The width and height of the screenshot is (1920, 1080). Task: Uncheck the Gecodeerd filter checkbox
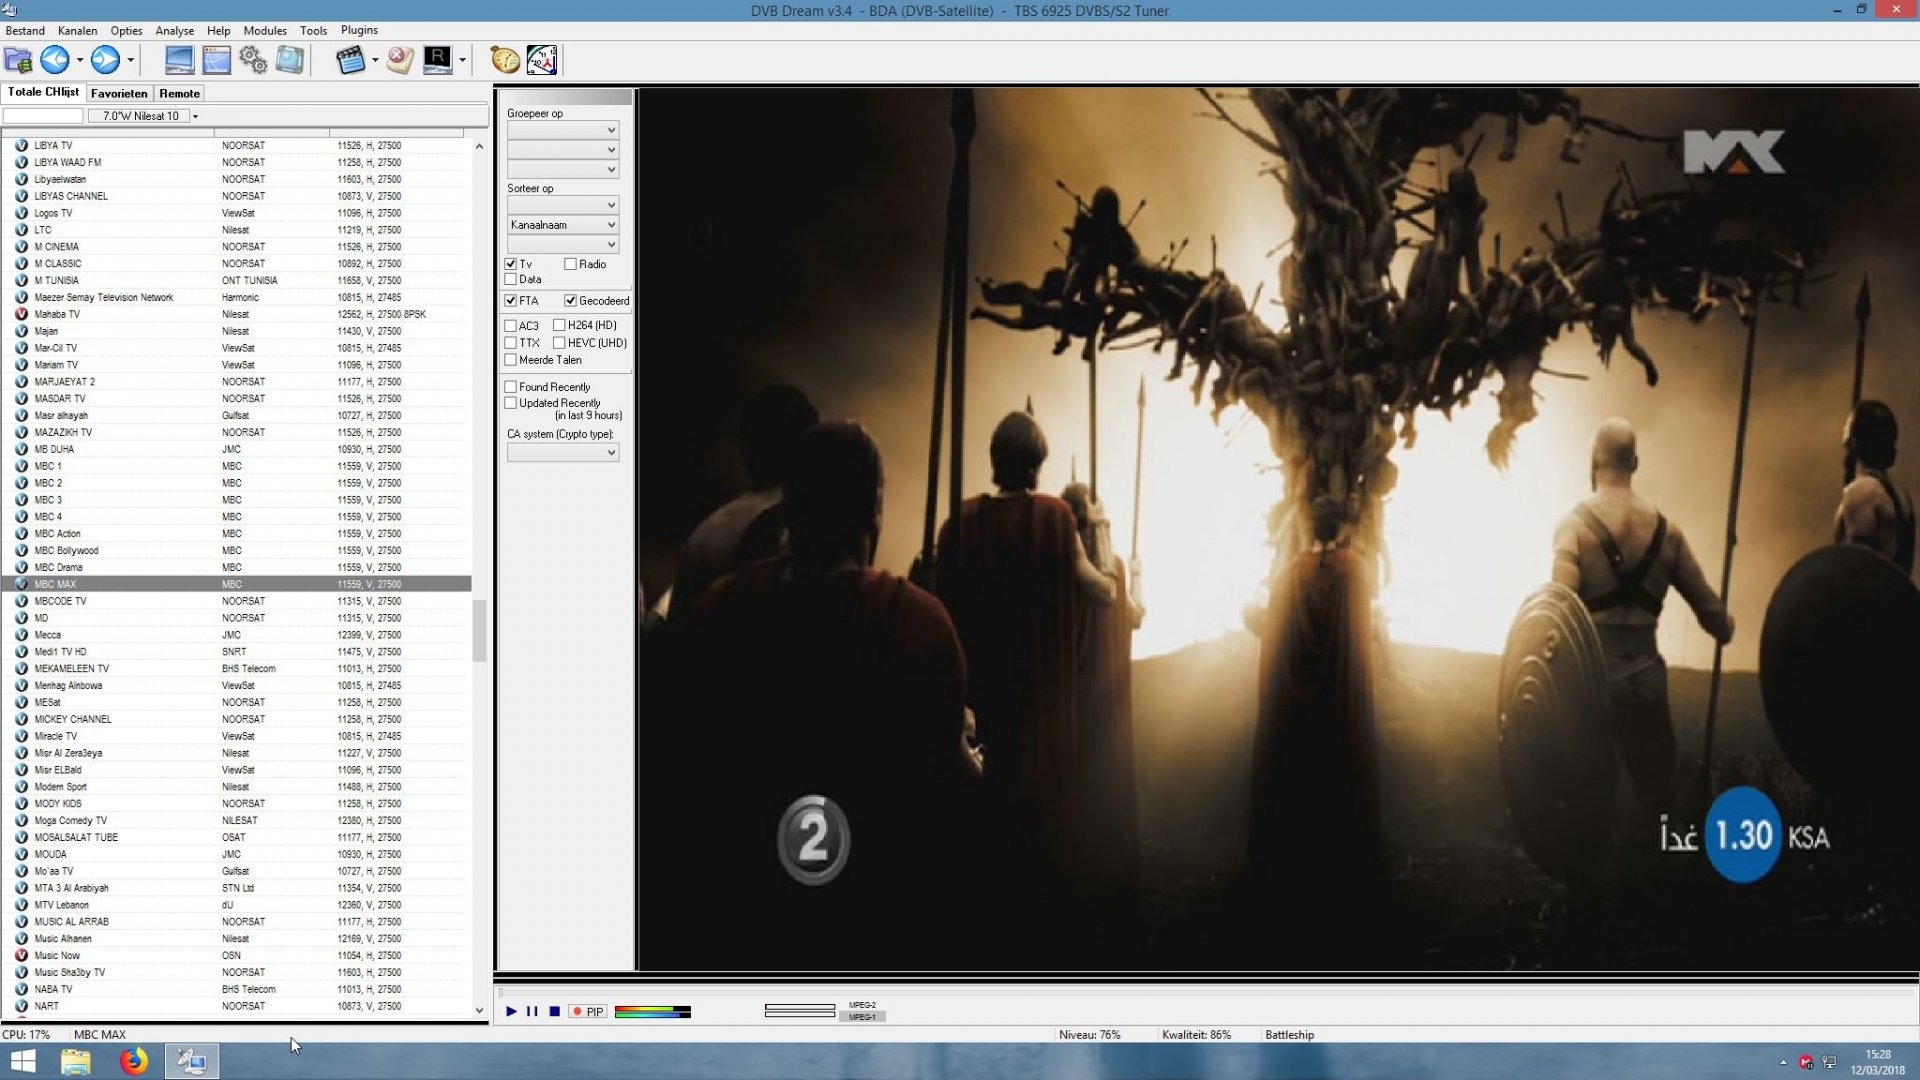[571, 300]
